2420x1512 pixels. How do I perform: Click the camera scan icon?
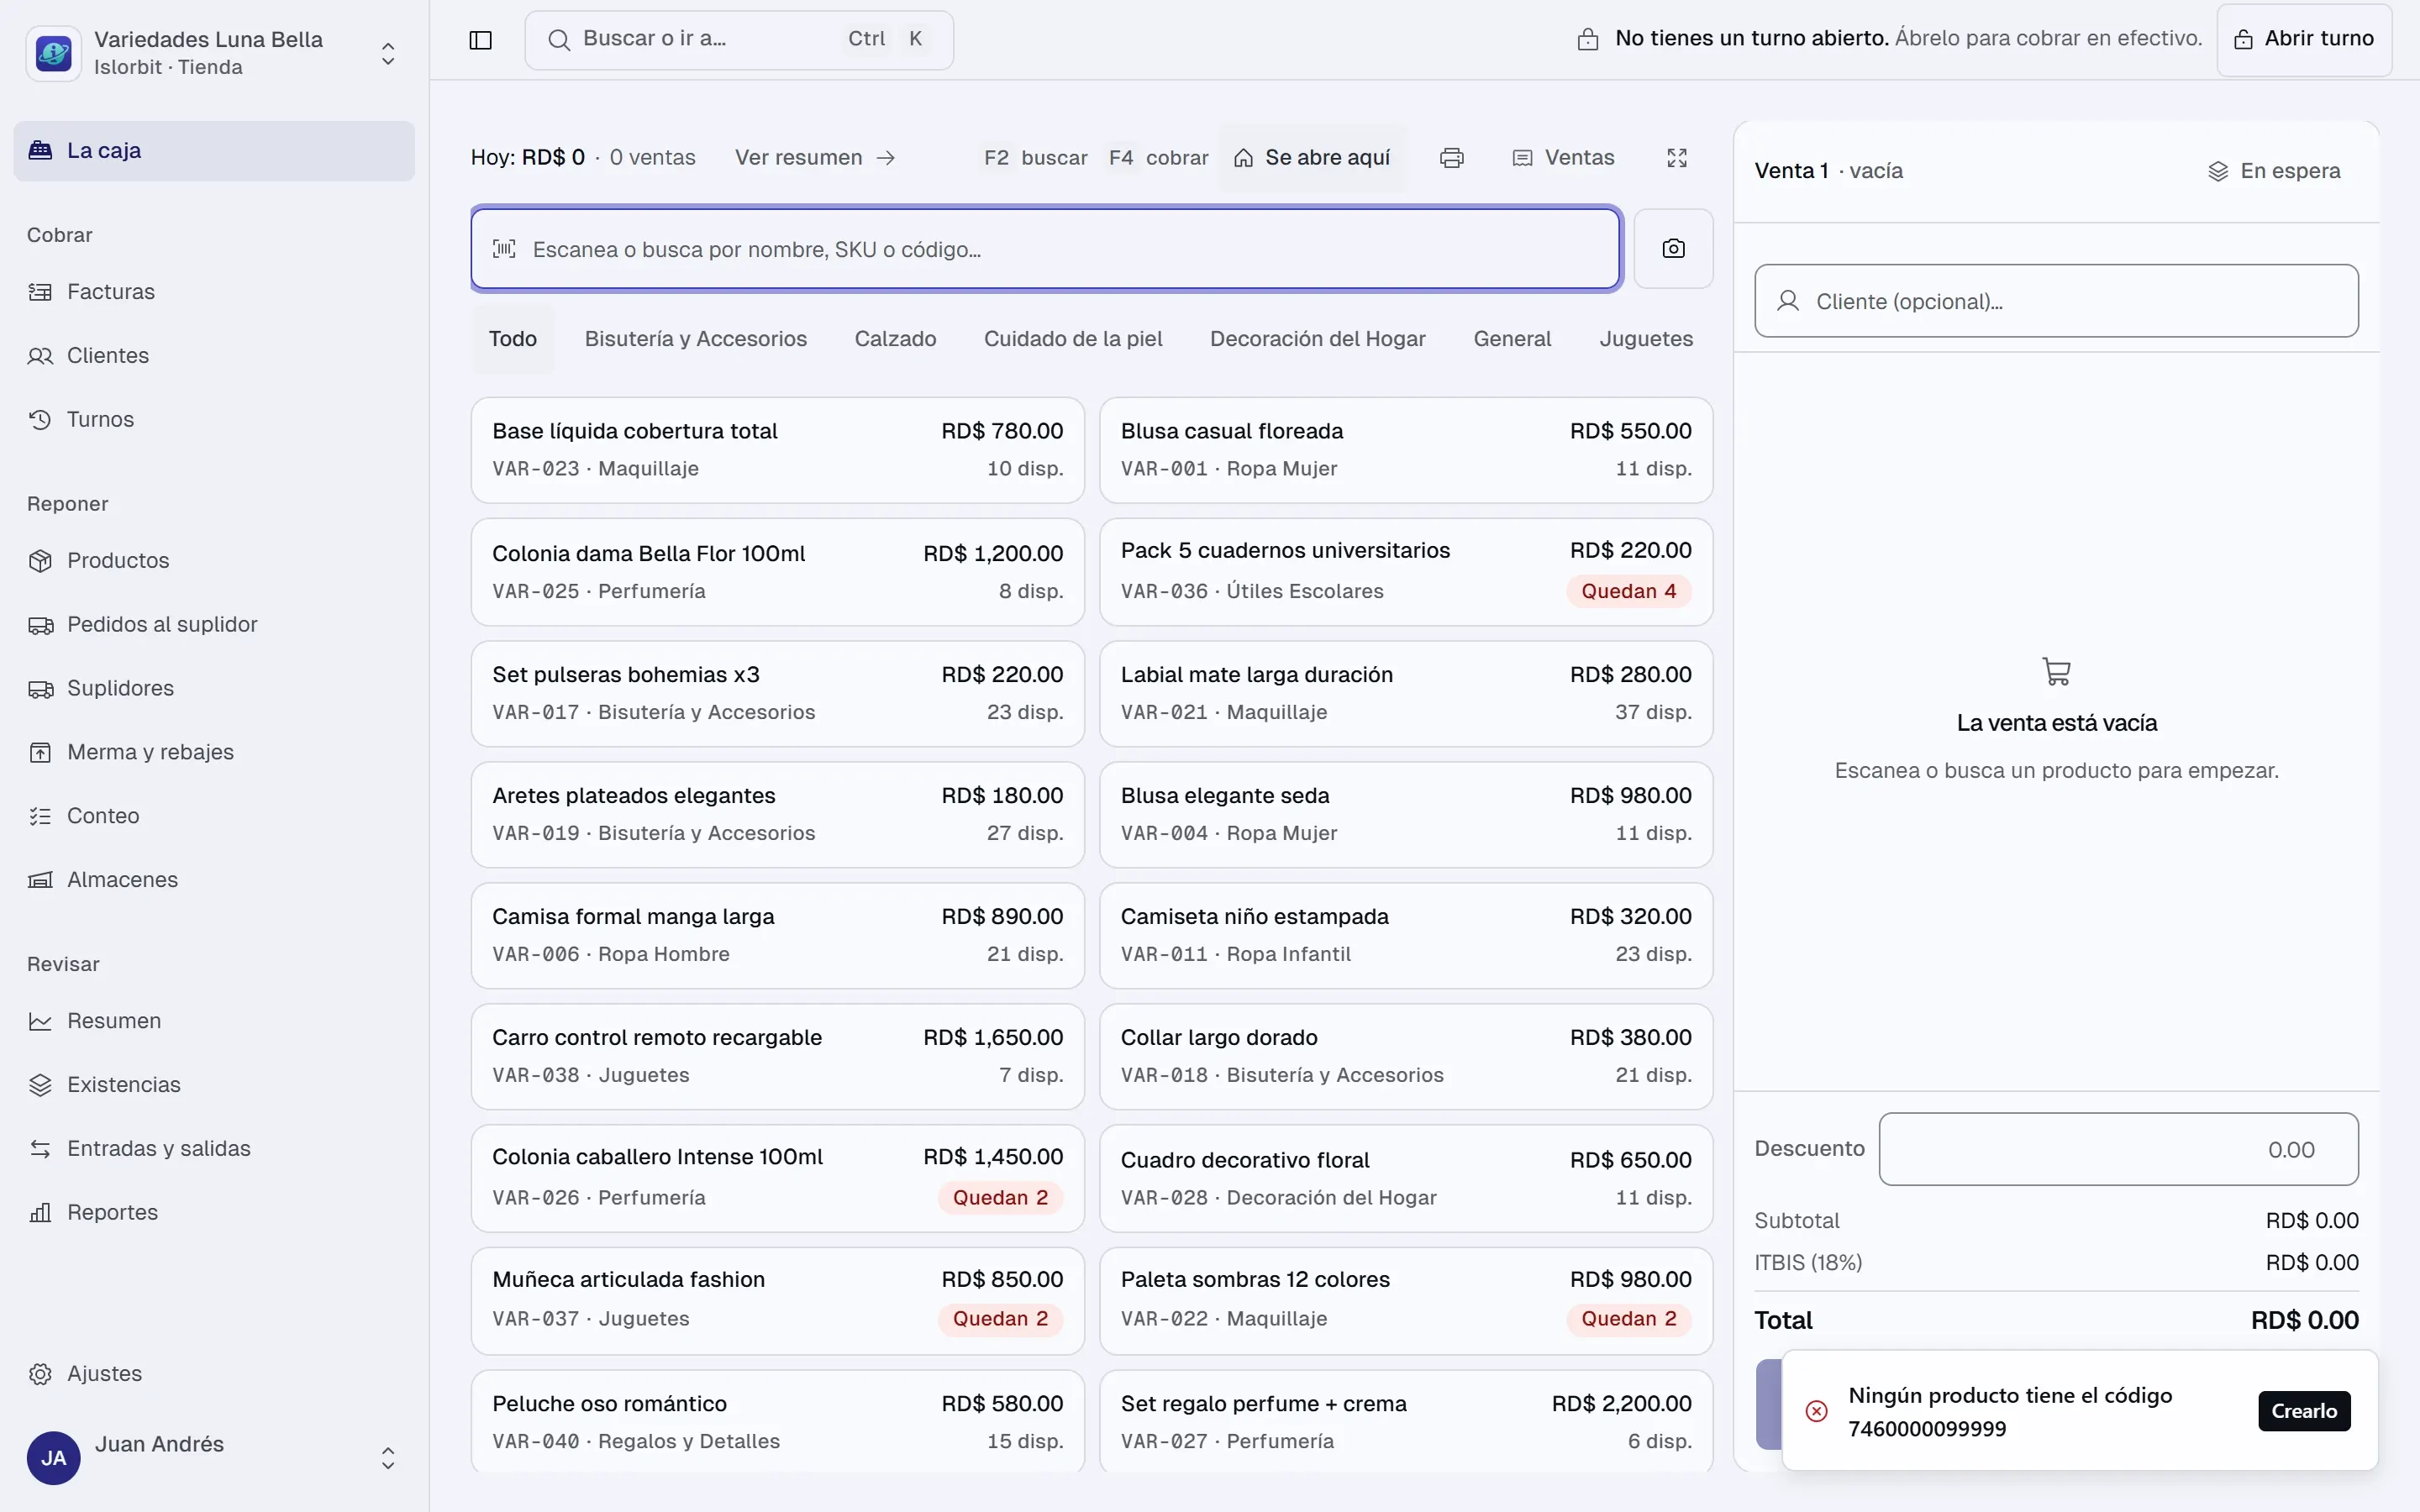point(1673,249)
